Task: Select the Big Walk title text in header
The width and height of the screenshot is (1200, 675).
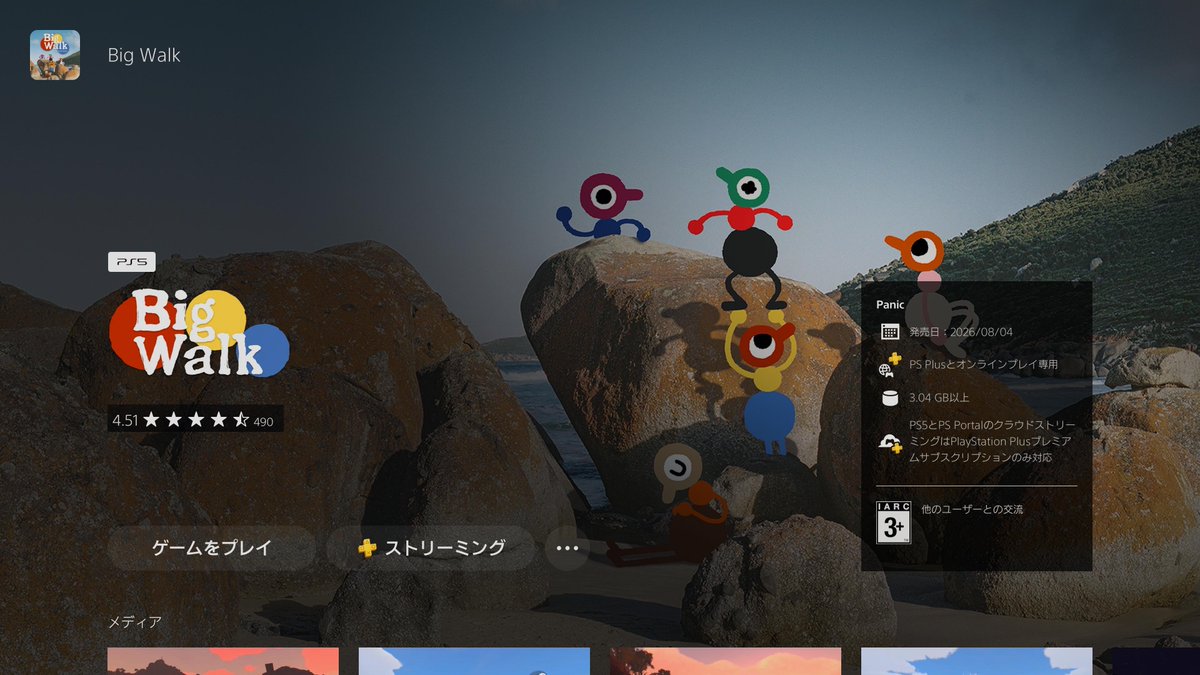Action: coord(144,55)
